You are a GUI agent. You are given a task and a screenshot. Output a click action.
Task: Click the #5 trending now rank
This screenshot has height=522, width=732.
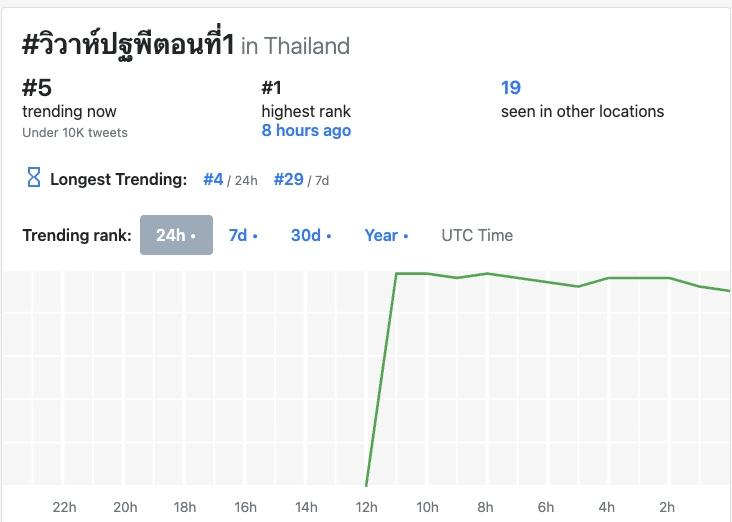(x=37, y=88)
